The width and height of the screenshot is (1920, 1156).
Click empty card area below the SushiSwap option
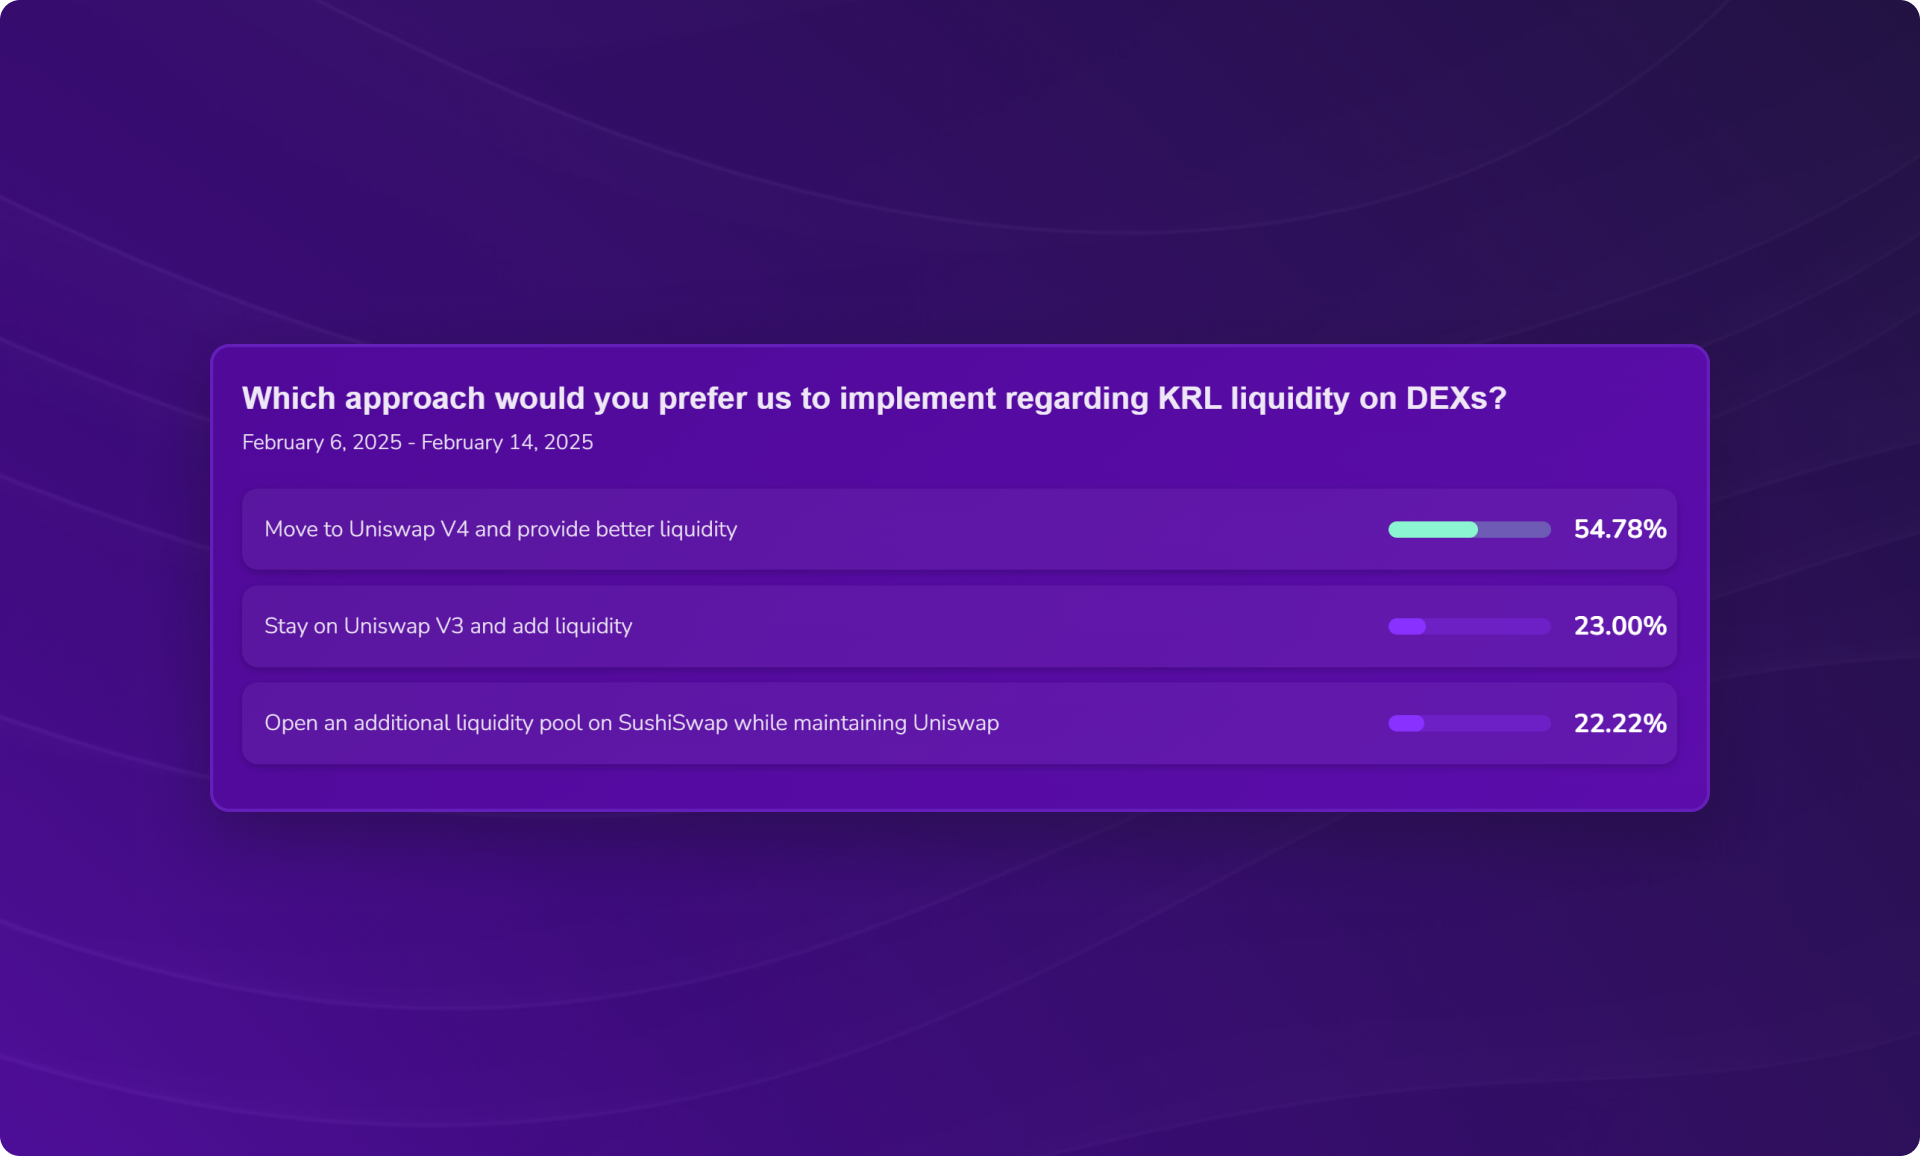[x=958, y=787]
